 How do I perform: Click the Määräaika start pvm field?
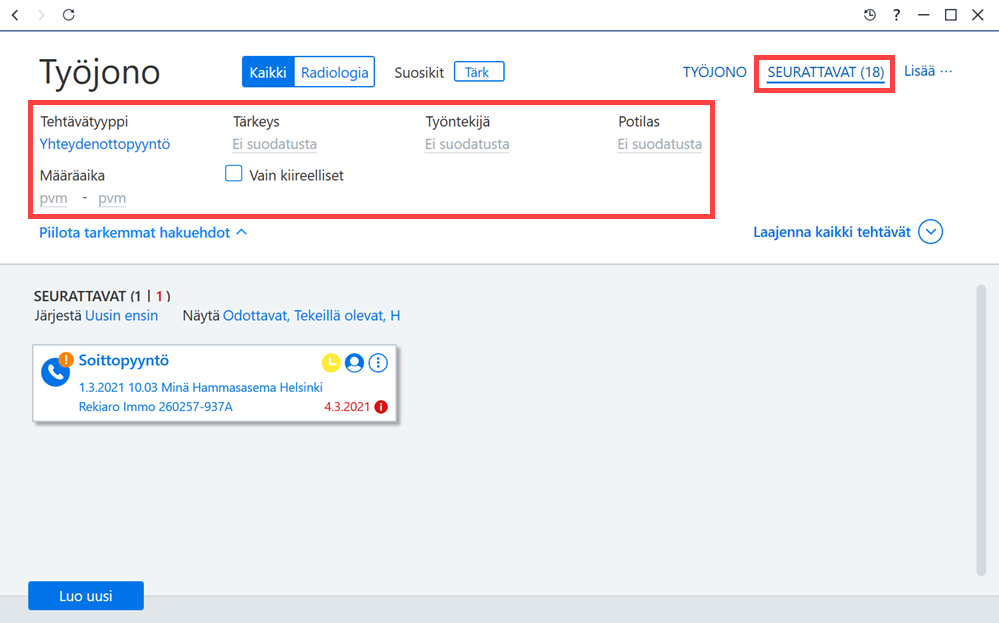coord(54,198)
